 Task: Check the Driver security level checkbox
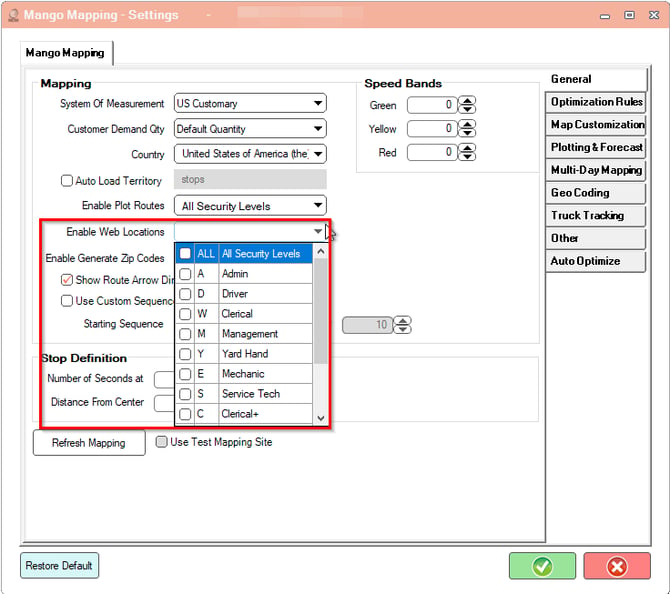[x=185, y=294]
